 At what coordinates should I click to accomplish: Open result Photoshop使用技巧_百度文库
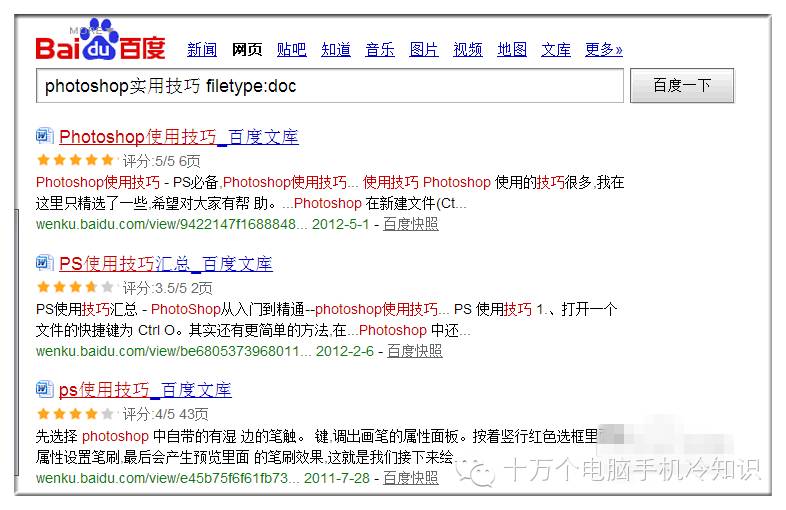(179, 136)
